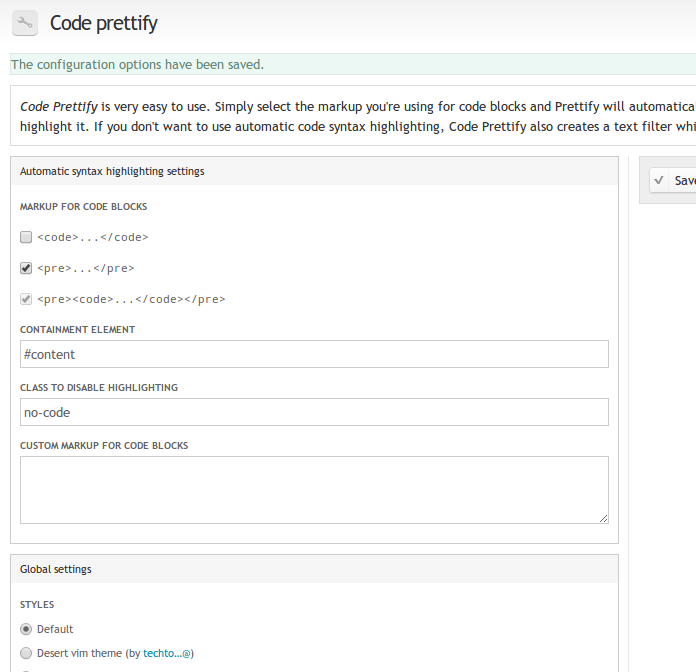
Task: Uncheck the <pre>...</pre> markup checkbox
Action: point(26,268)
